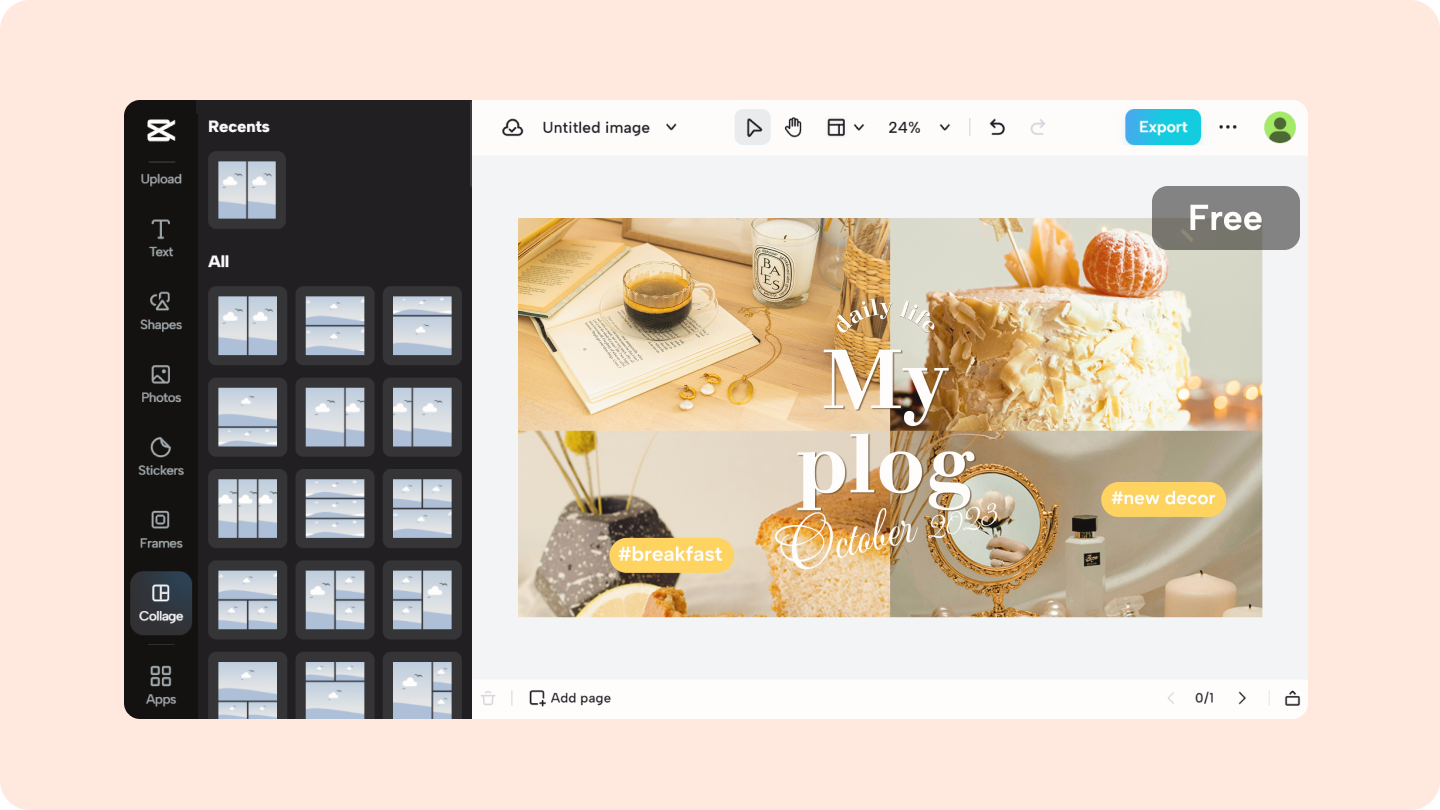Open the Frames panel
Screen dimensions: 1440x810
(x=161, y=530)
